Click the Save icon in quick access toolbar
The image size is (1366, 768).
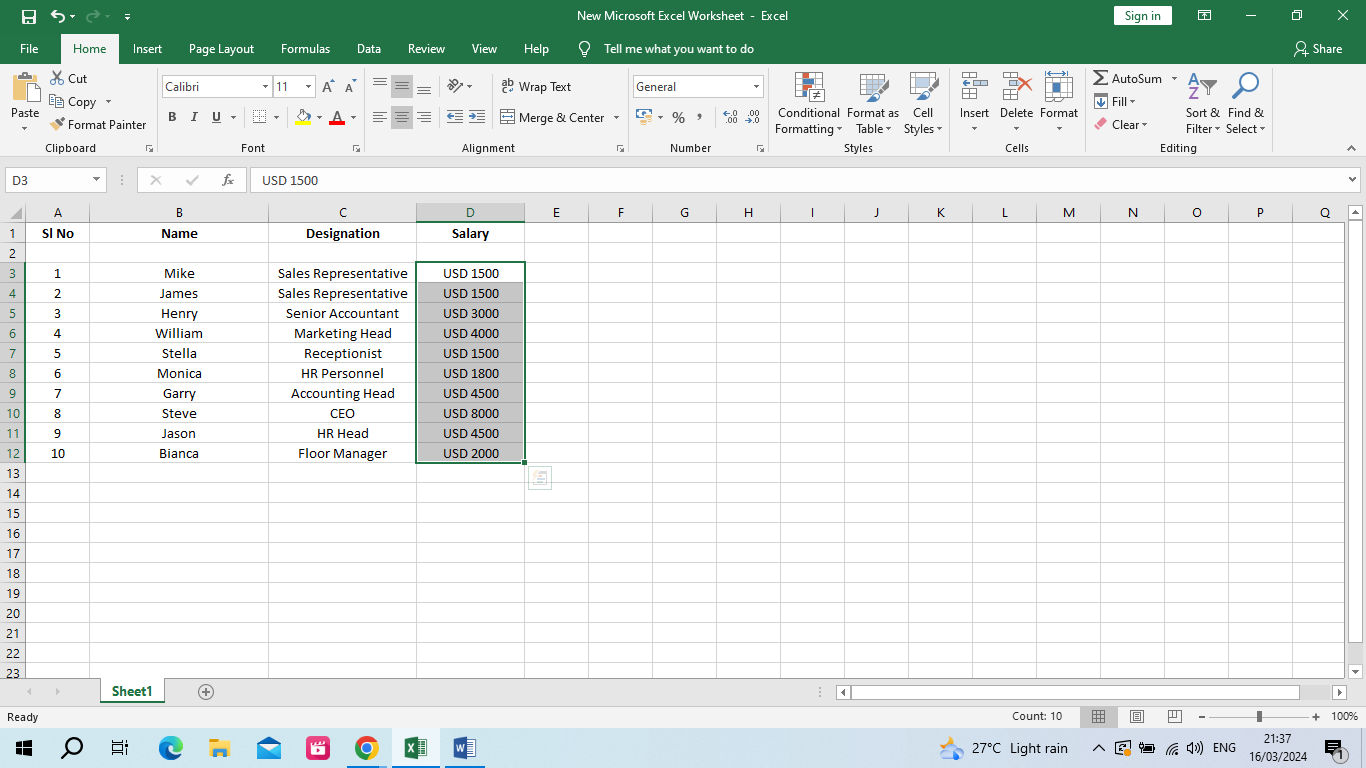click(x=28, y=16)
